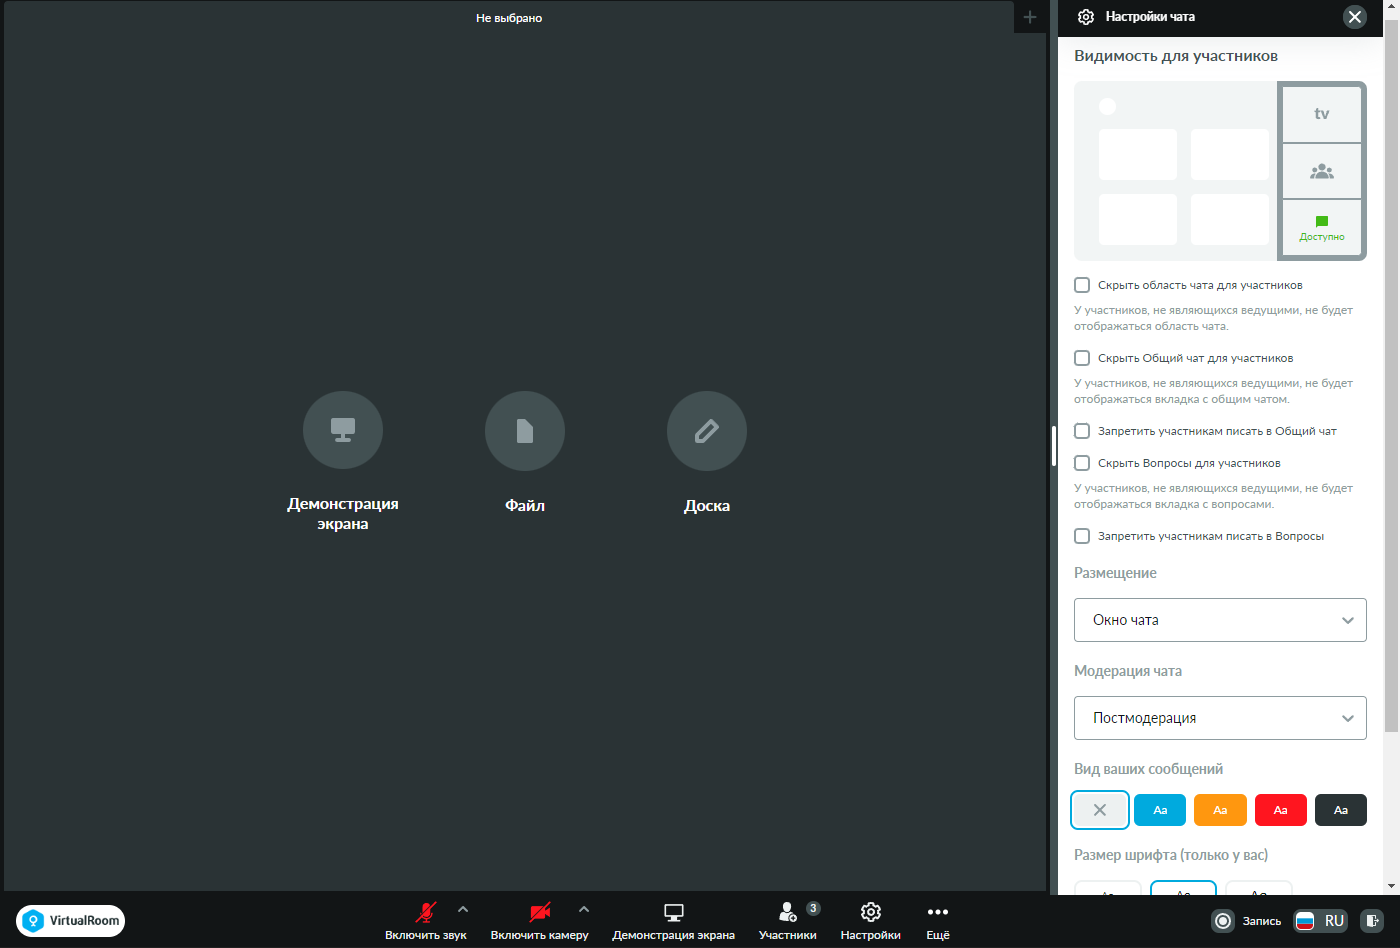The height and width of the screenshot is (948, 1400).
Task: Check Скрыть область чата для участников
Action: [x=1082, y=285]
